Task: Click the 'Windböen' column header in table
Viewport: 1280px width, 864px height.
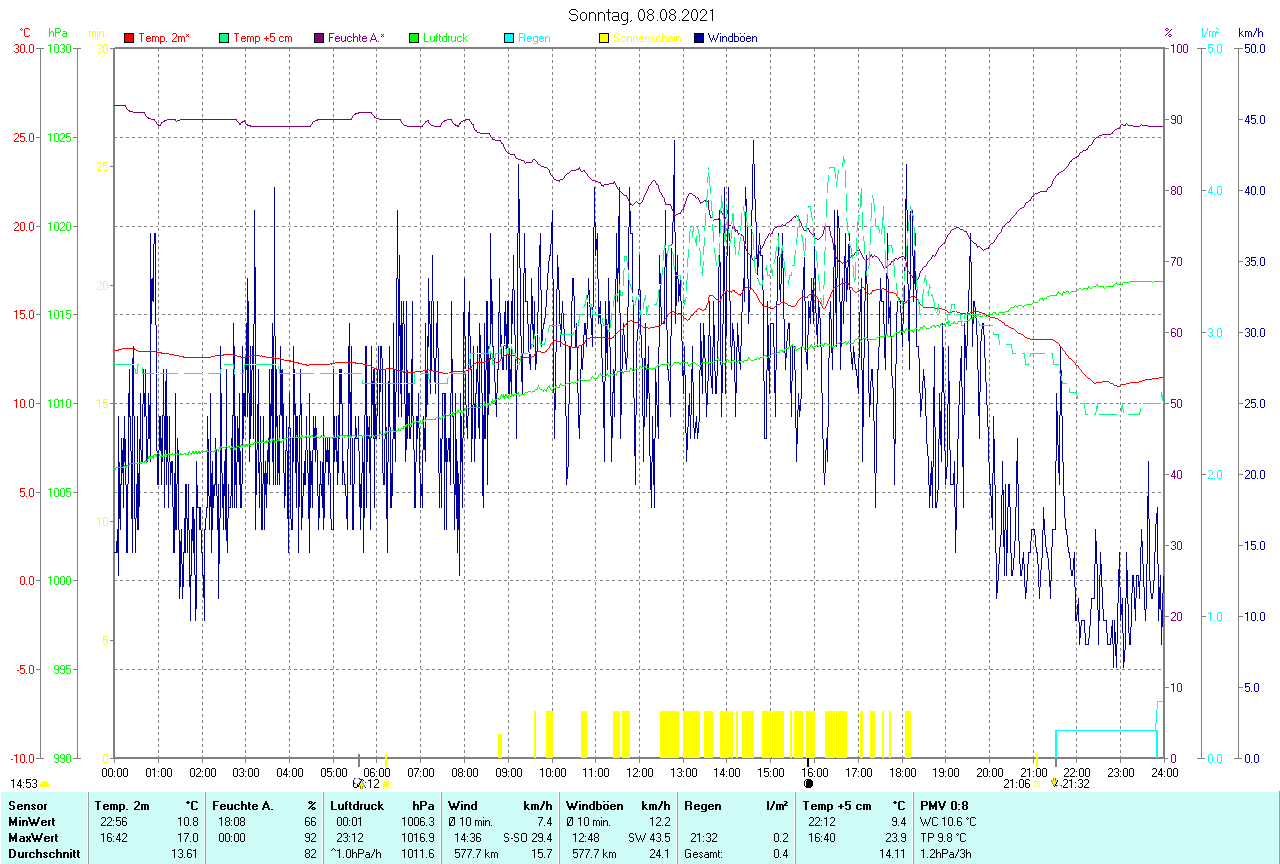Action: (594, 805)
